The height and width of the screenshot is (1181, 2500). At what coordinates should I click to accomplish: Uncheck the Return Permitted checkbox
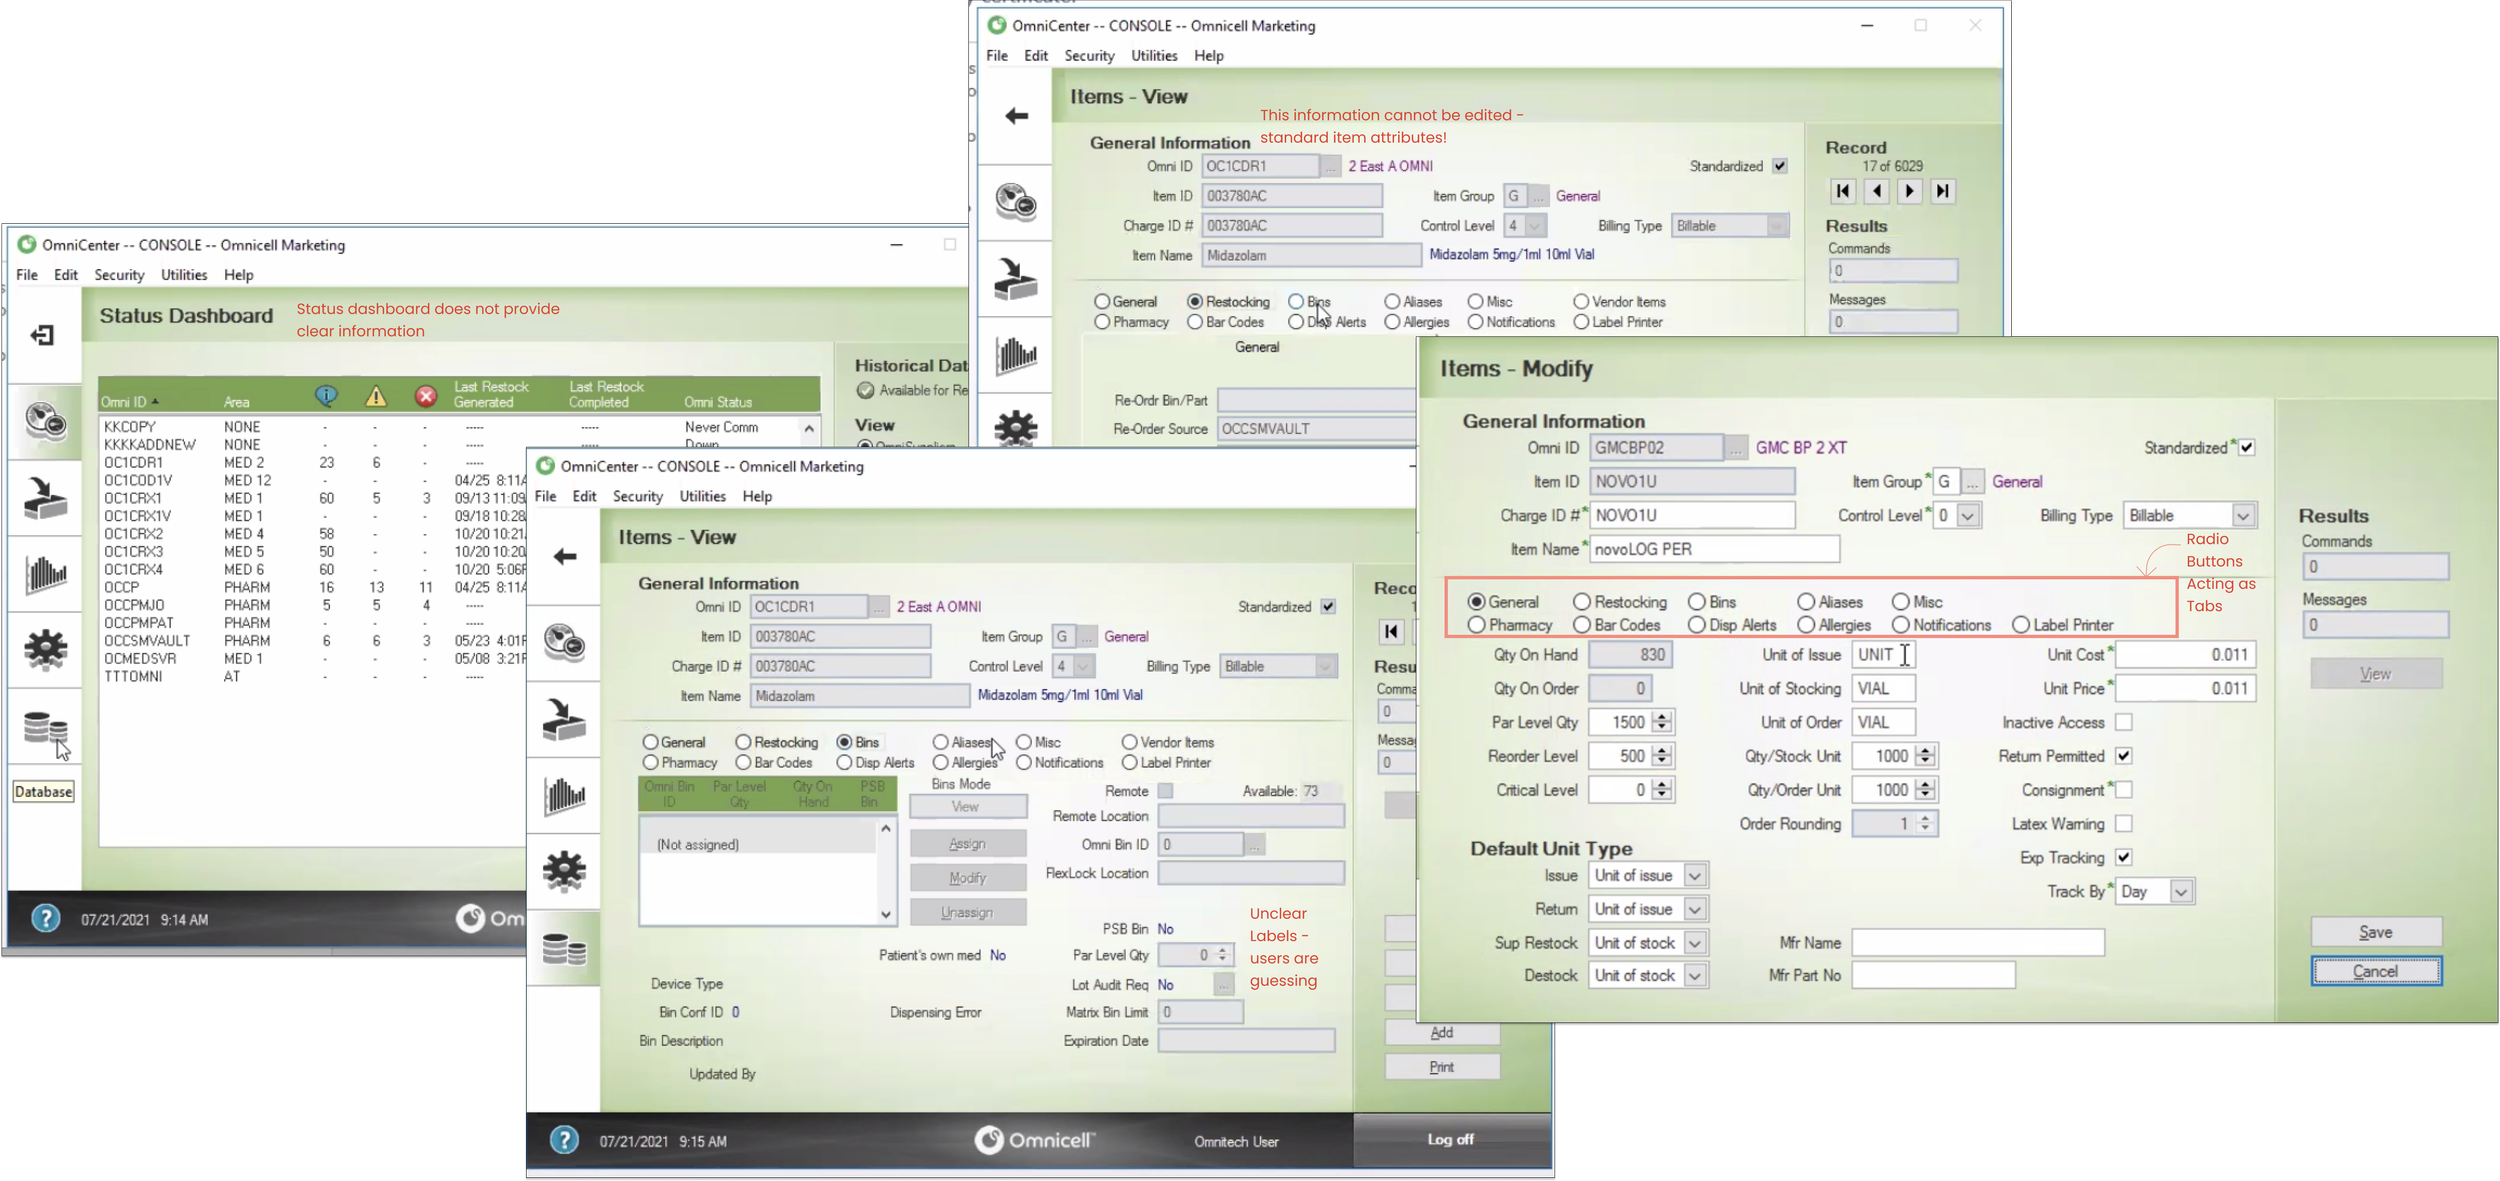[x=2124, y=756]
